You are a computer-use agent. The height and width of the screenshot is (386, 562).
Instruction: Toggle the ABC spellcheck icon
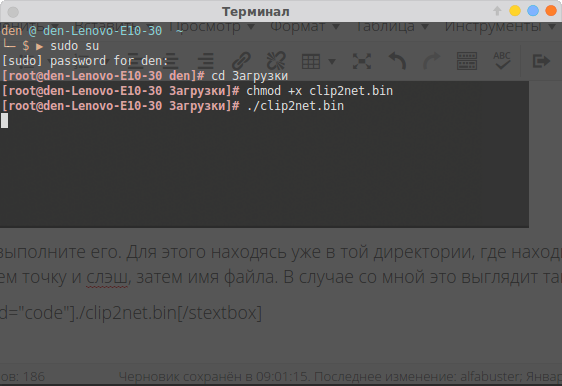[x=502, y=61]
